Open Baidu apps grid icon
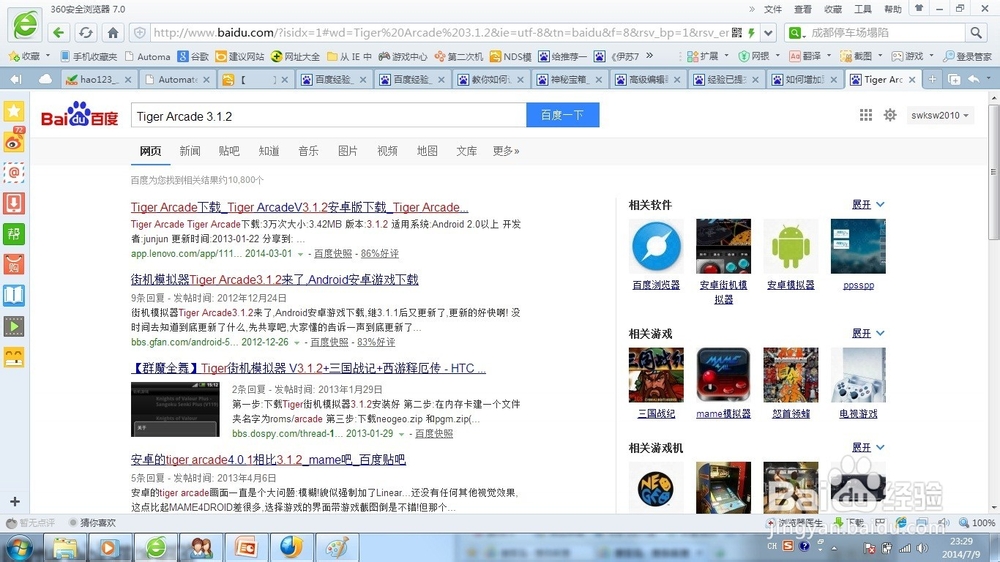Viewport: 1000px width, 562px height. coord(865,115)
